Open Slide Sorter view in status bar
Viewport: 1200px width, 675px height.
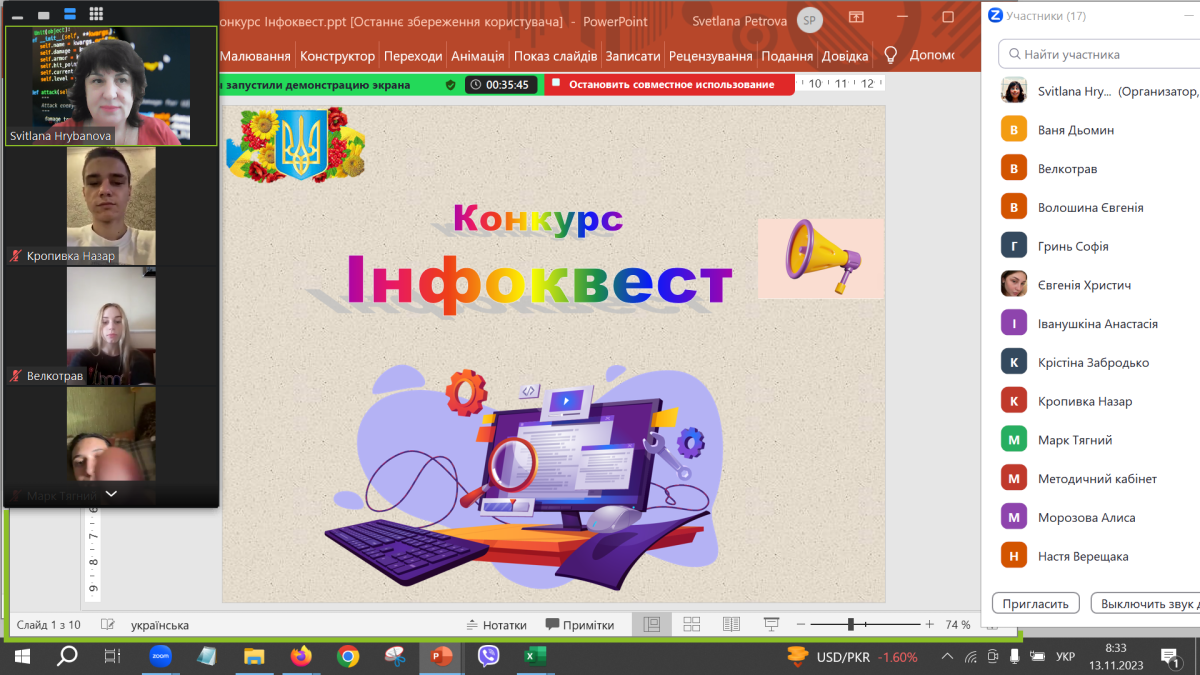coord(691,625)
